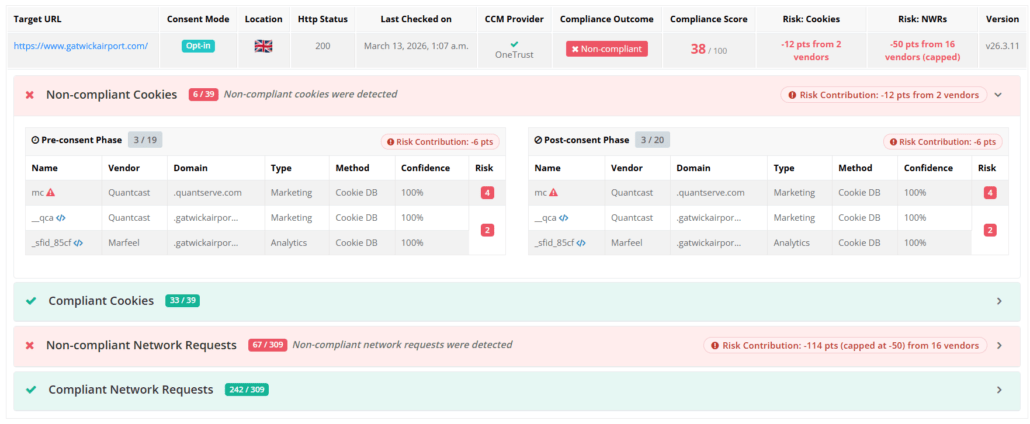This screenshot has width=1030, height=424.
Task: Click green checkmark above OneTrust provider
Action: coord(514,42)
